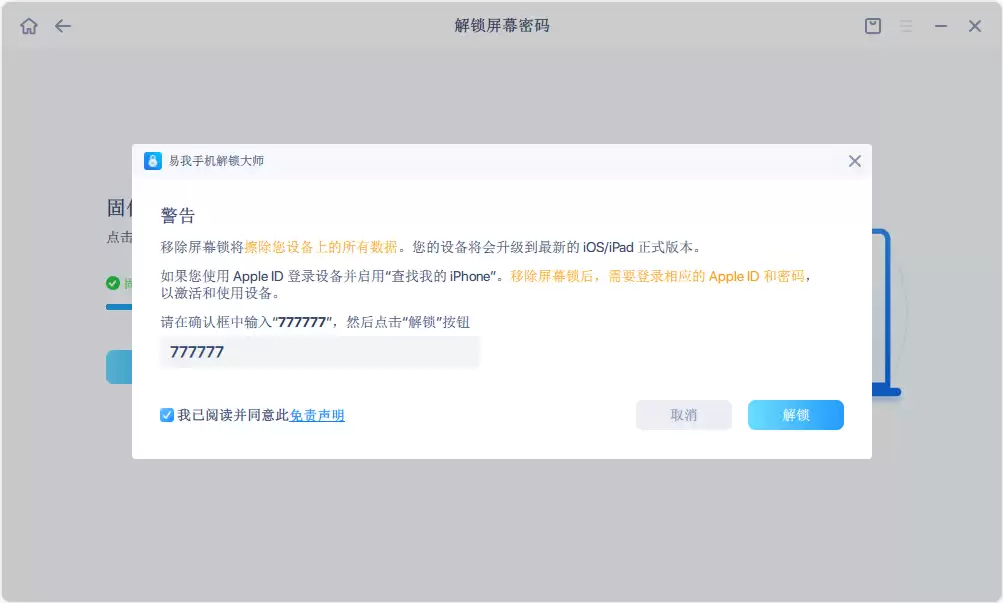
Task: Click the 解锁屏幕密码 title bar label
Action: click(x=501, y=25)
